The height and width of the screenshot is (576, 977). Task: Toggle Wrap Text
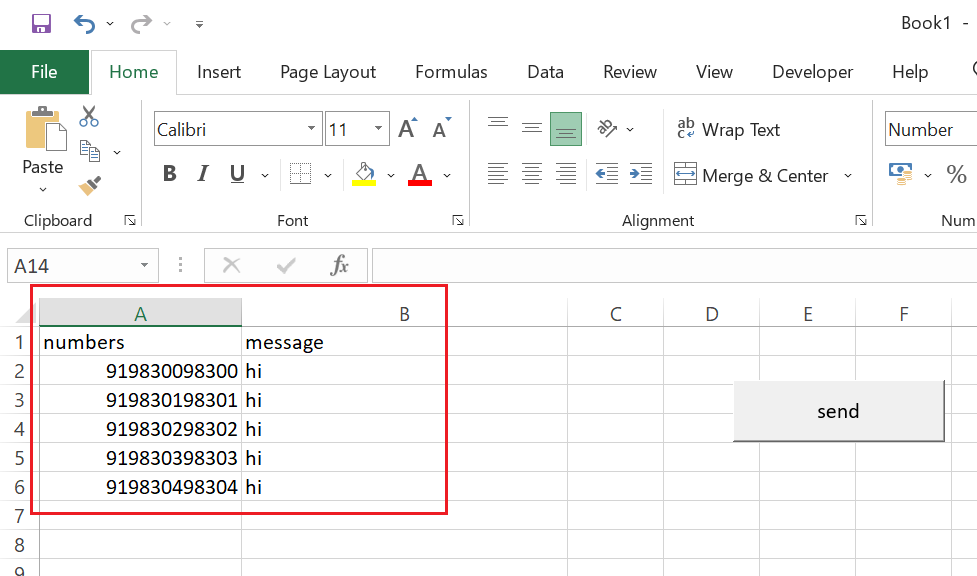click(728, 129)
